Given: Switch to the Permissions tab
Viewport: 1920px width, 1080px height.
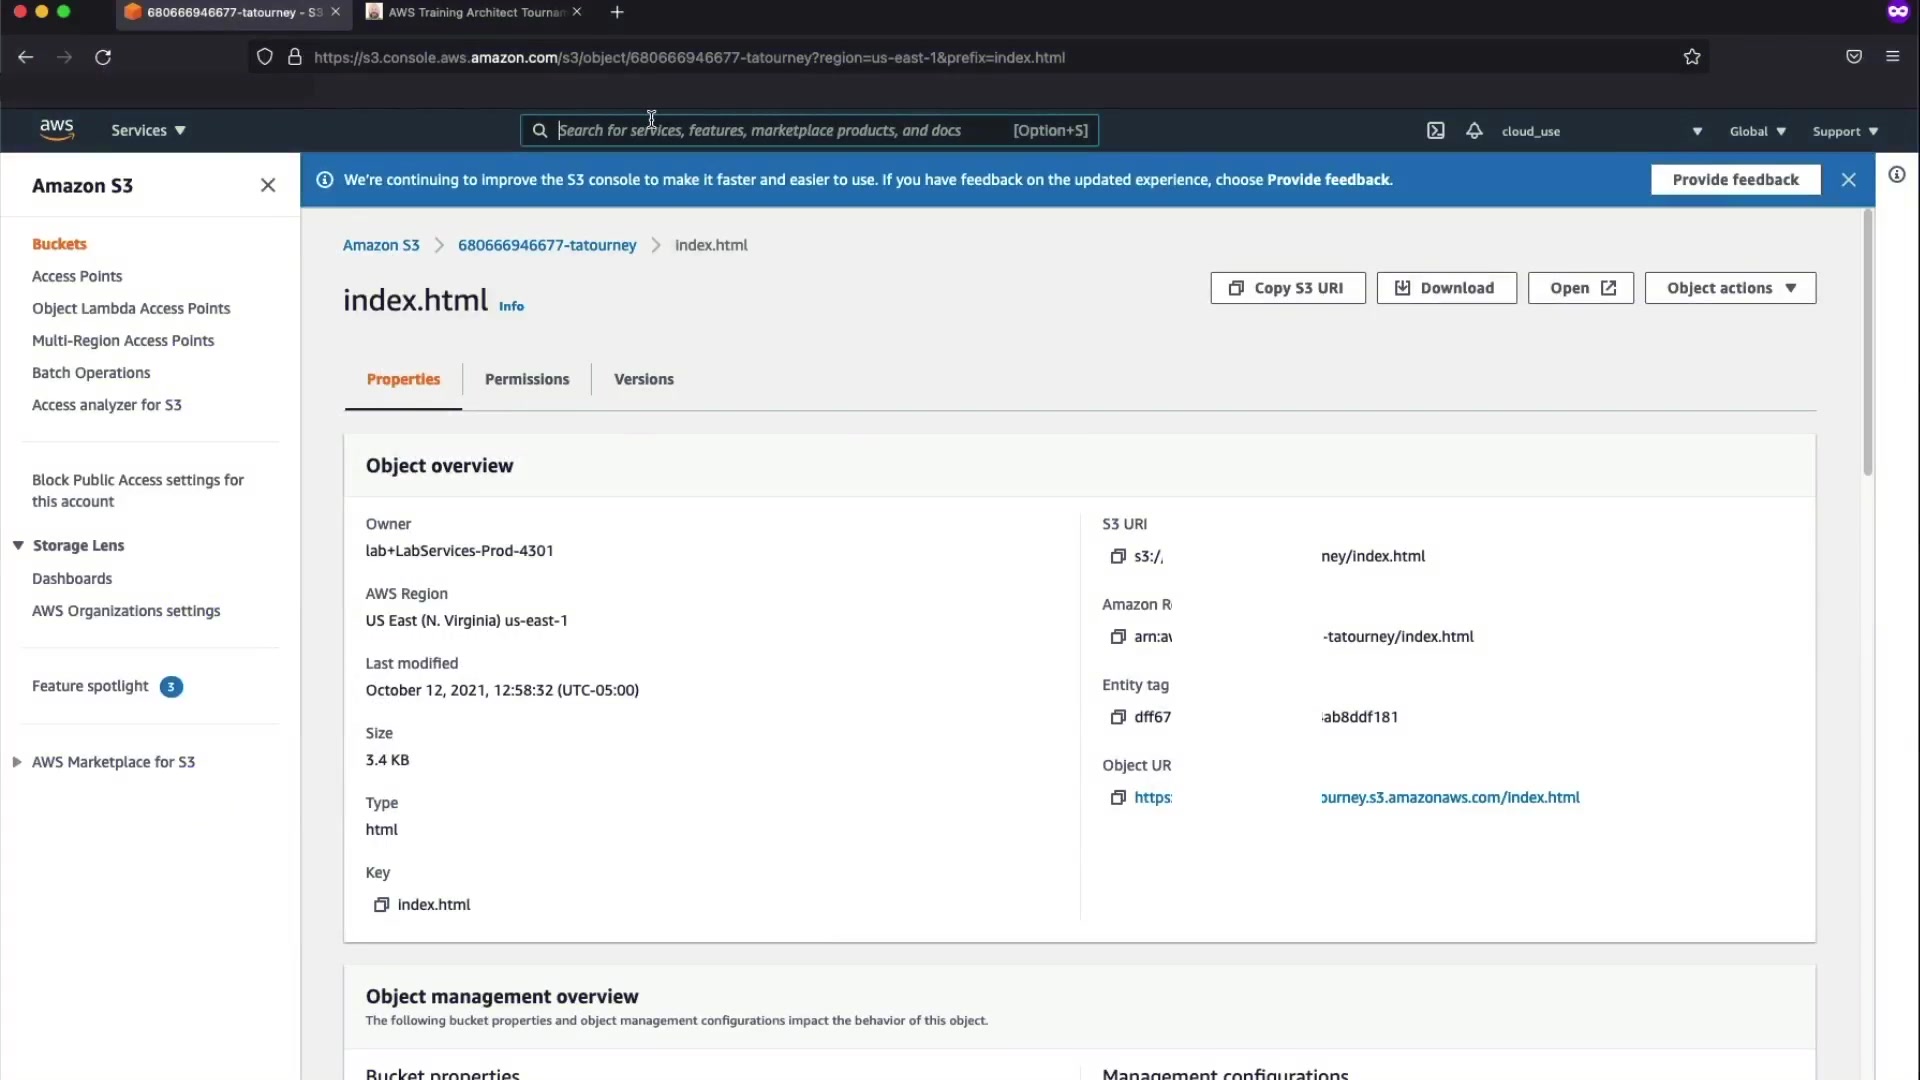Looking at the screenshot, I should point(527,380).
